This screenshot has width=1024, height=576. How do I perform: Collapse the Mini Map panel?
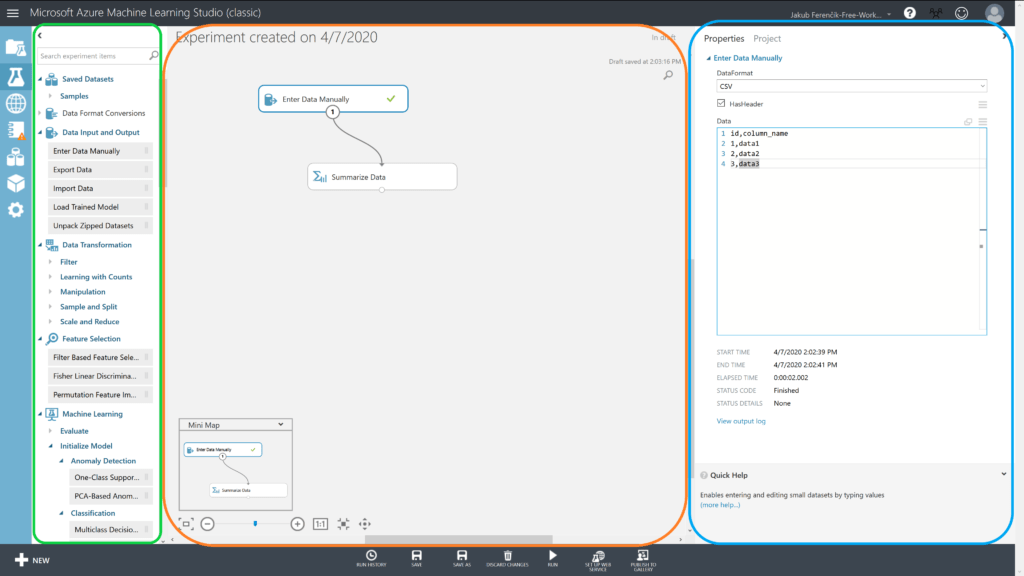click(280, 425)
